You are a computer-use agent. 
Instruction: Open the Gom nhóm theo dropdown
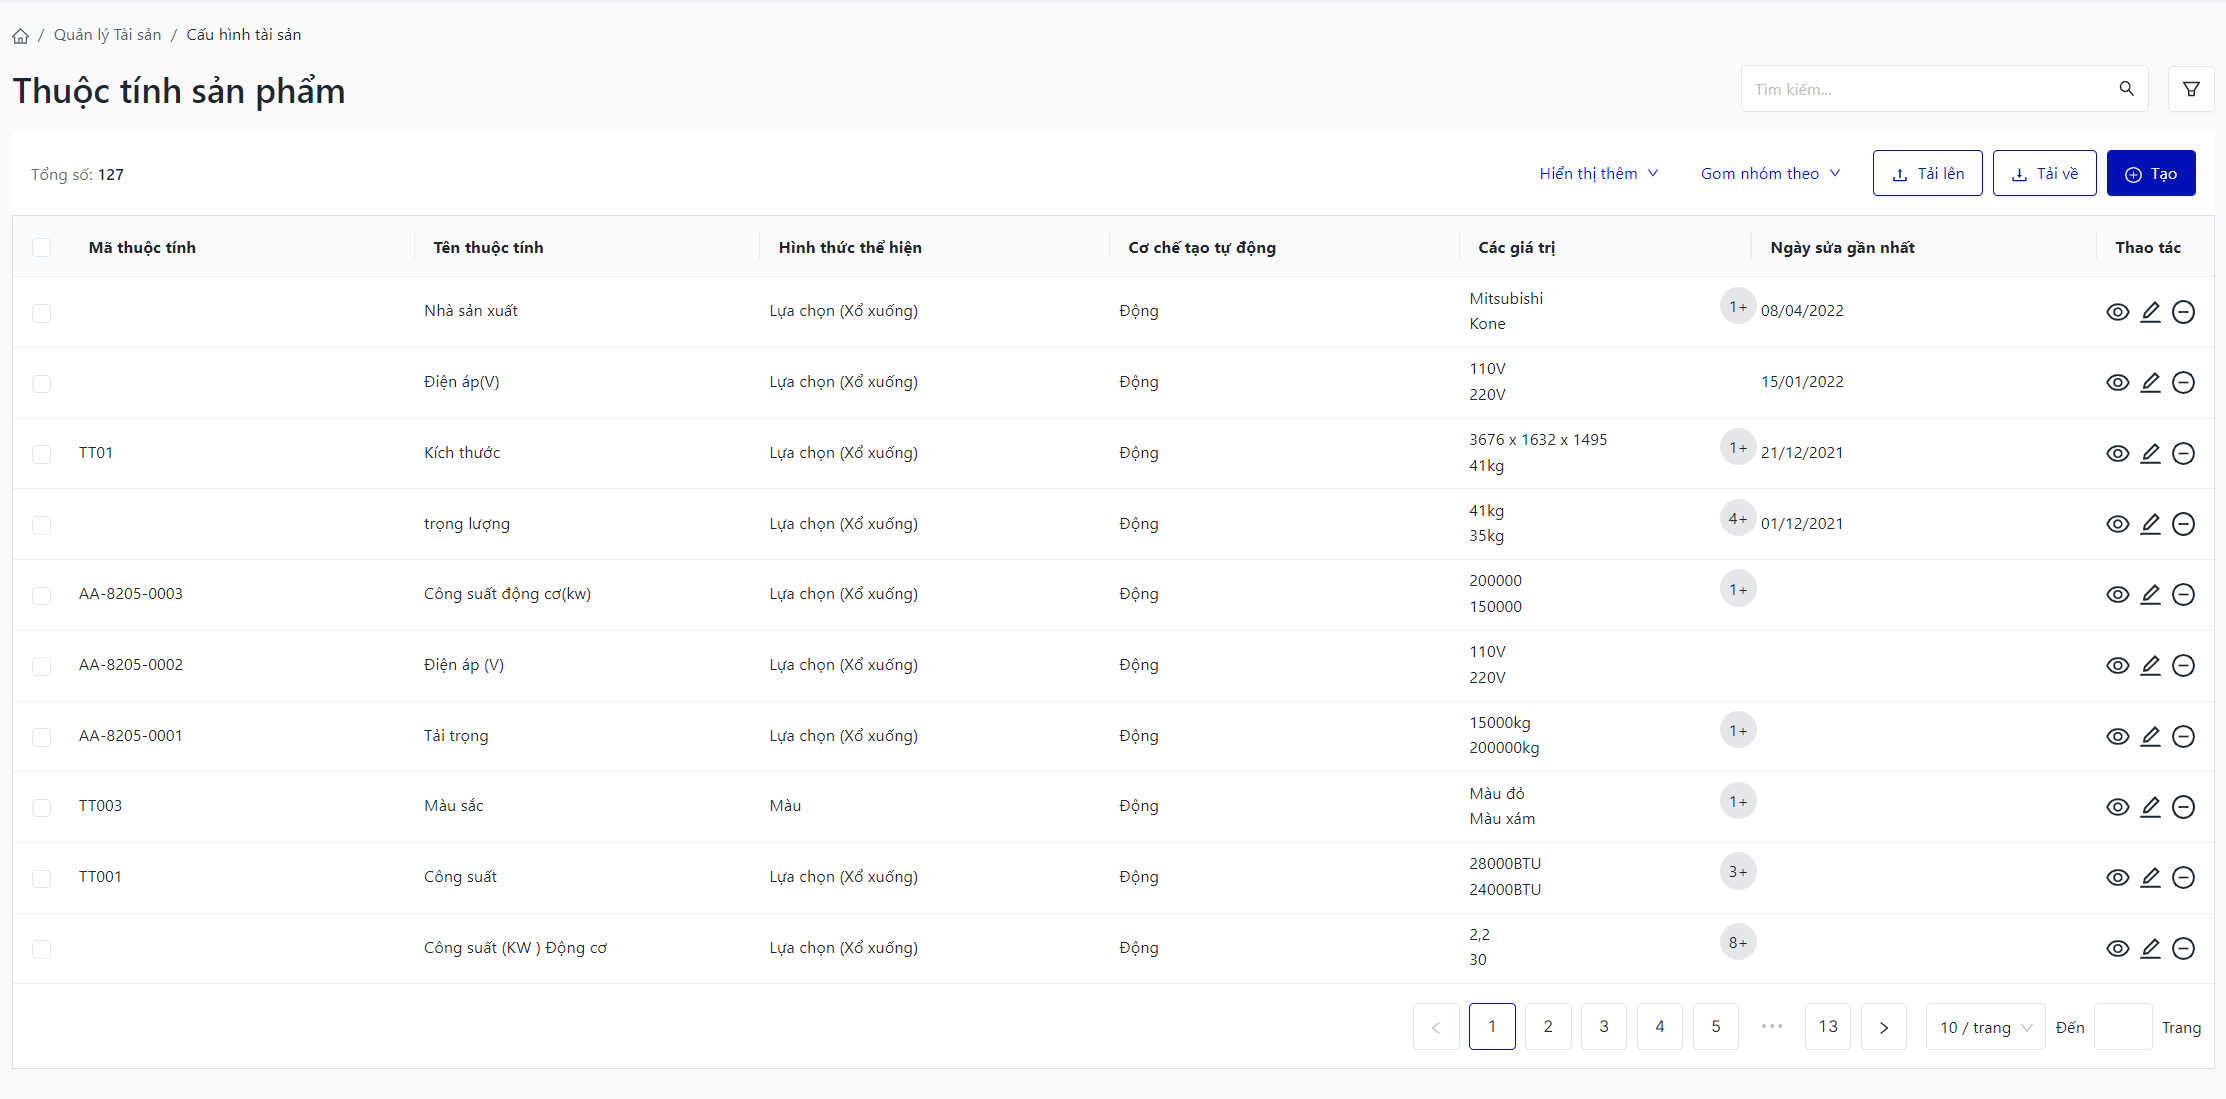tap(1769, 173)
